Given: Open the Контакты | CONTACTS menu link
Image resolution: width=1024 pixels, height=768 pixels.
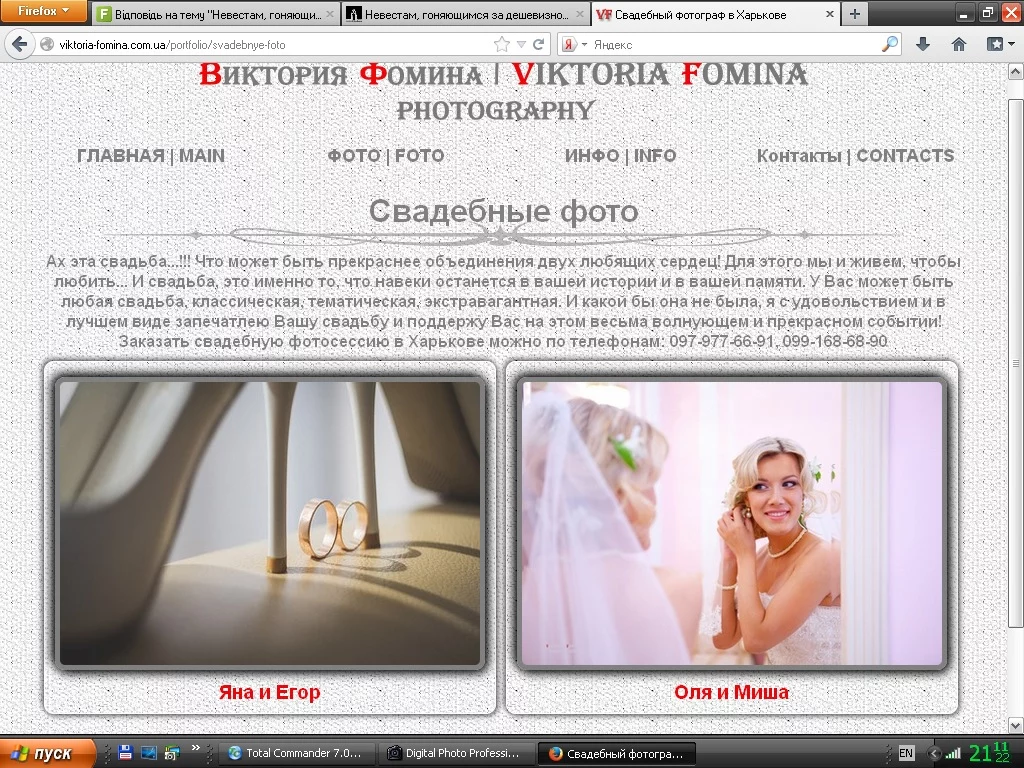Looking at the screenshot, I should [856, 156].
